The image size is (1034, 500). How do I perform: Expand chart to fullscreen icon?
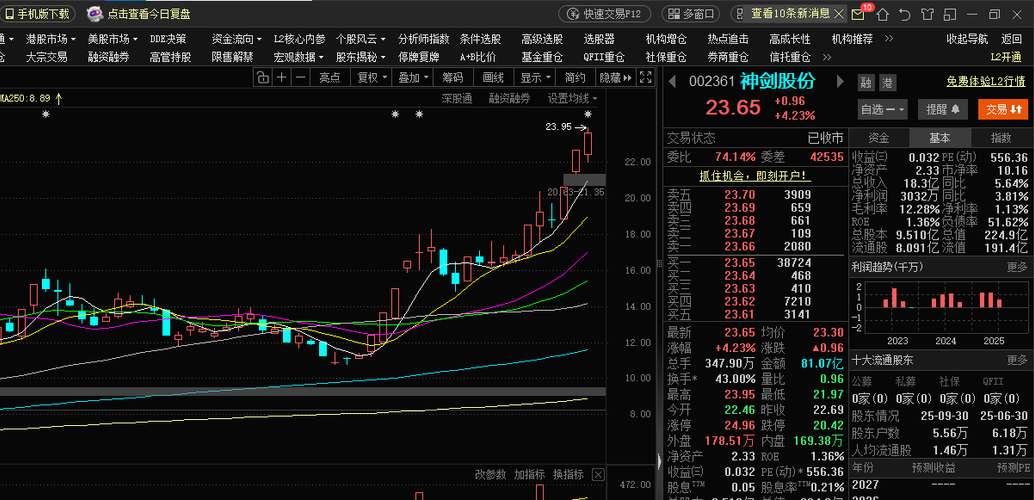[646, 78]
